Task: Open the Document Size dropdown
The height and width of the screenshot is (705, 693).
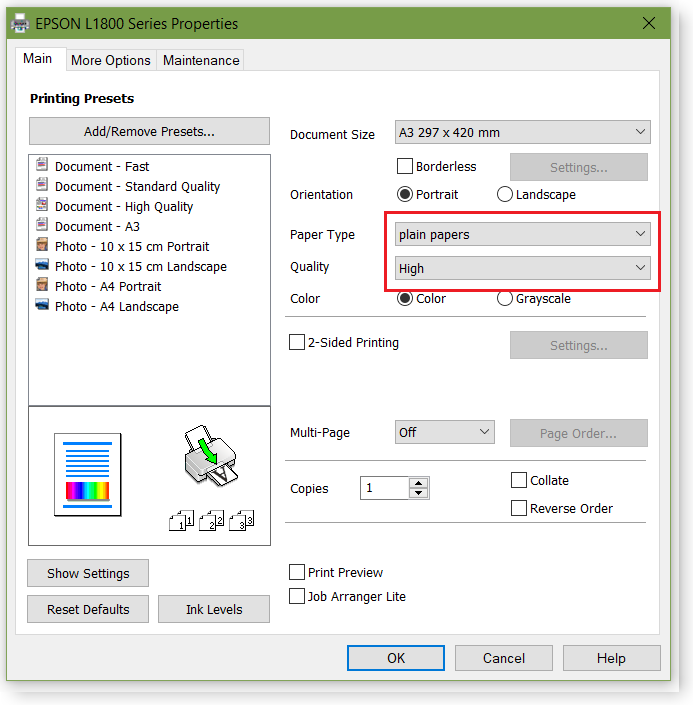Action: tap(523, 132)
